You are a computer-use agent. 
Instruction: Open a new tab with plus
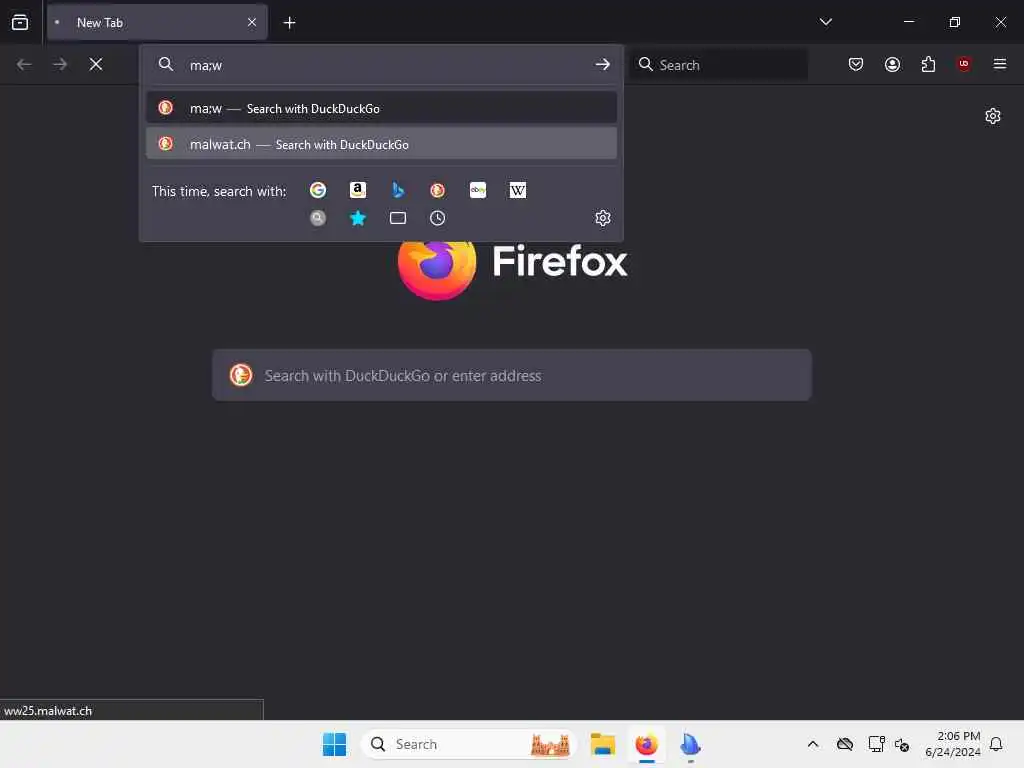click(289, 23)
